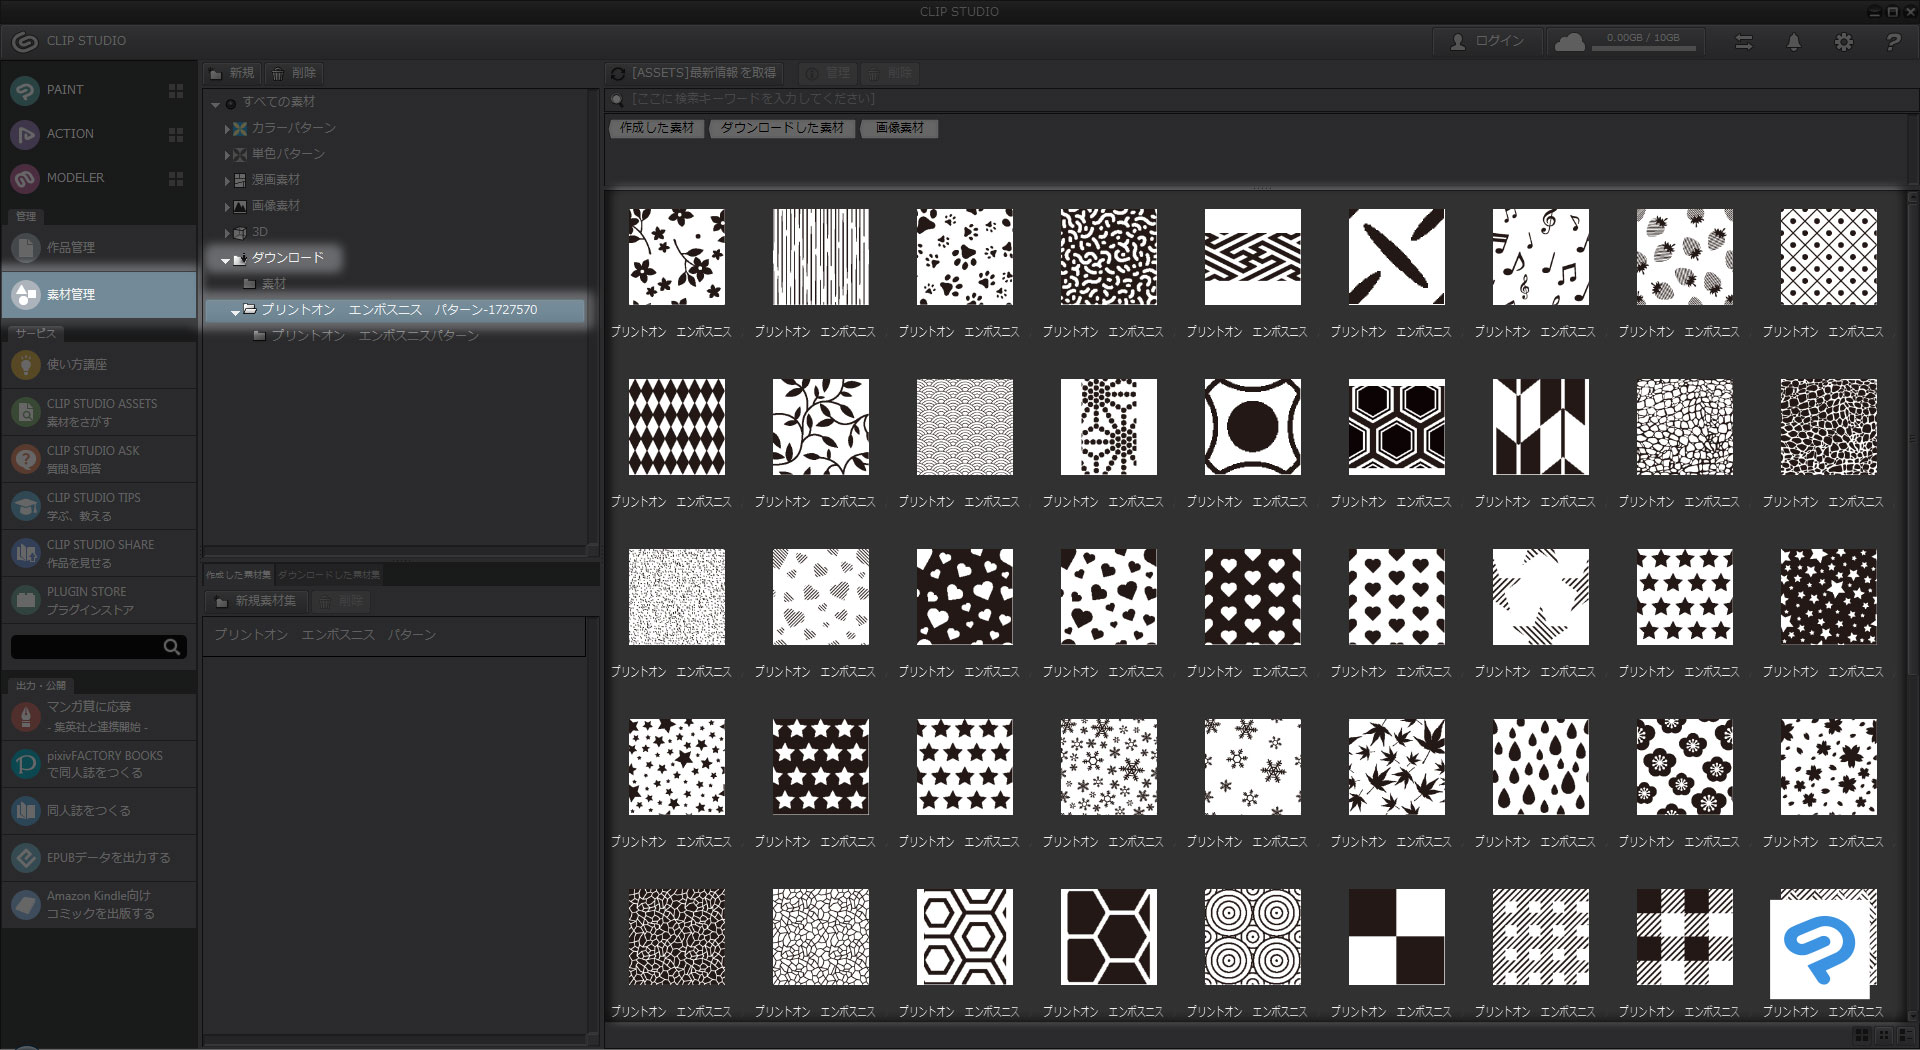Screen dimensions: 1920x1050
Task: Expand 単色パターン tree node
Action: point(228,155)
